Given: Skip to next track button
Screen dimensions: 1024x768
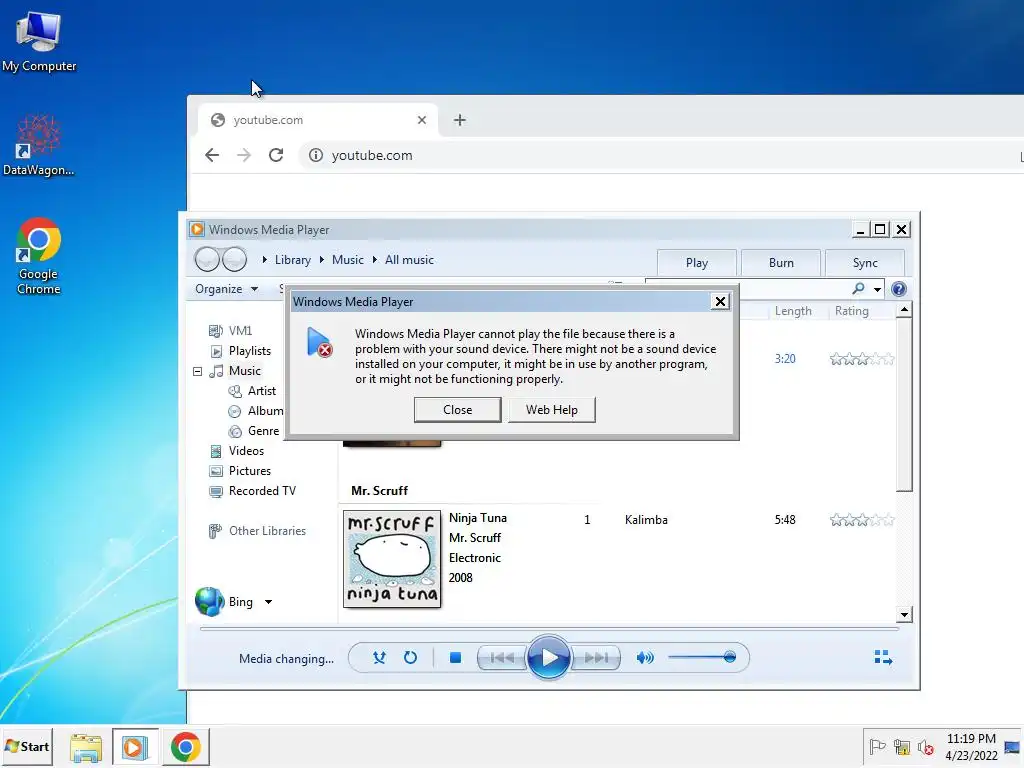Looking at the screenshot, I should pyautogui.click(x=596, y=658).
